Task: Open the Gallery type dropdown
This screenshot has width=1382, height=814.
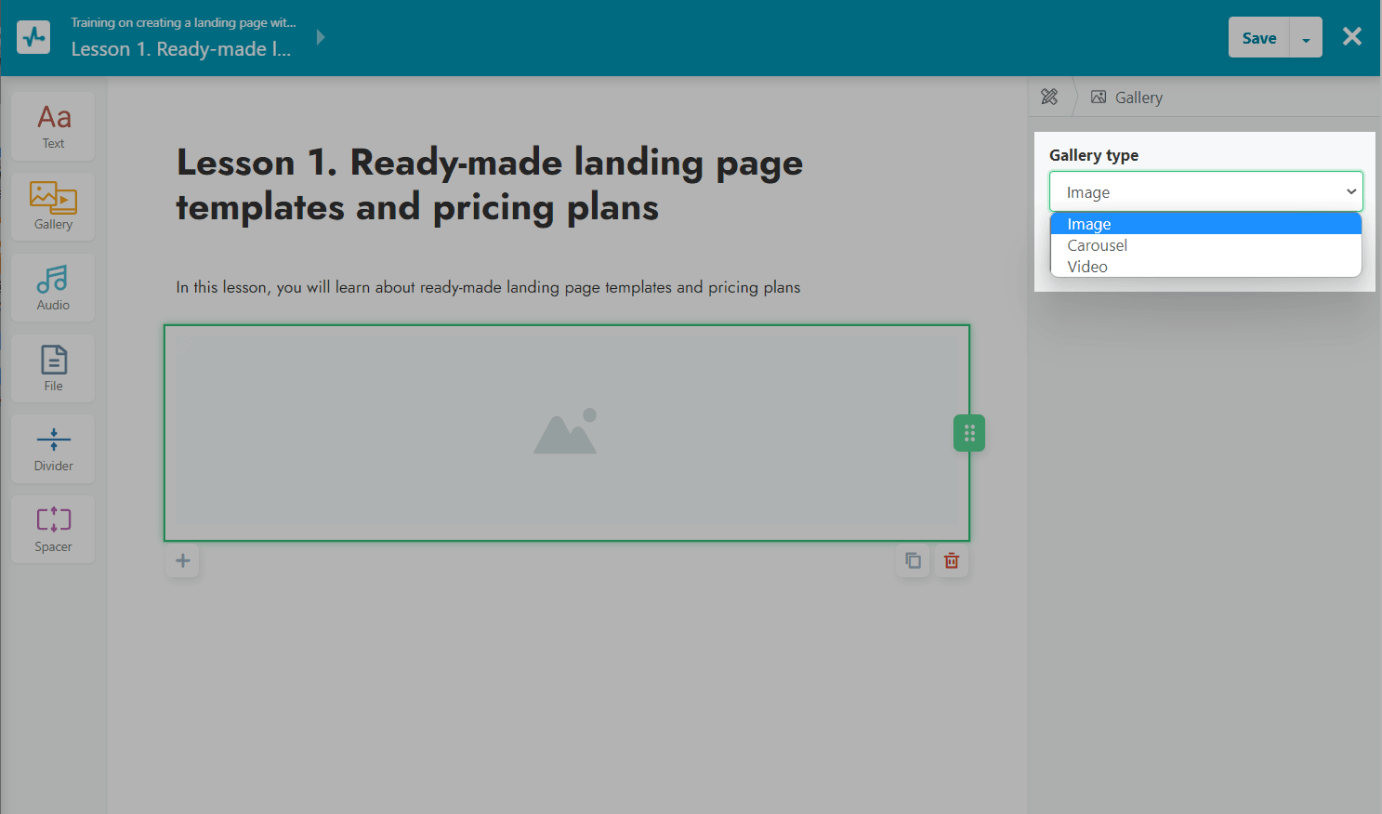Action: coord(1205,191)
